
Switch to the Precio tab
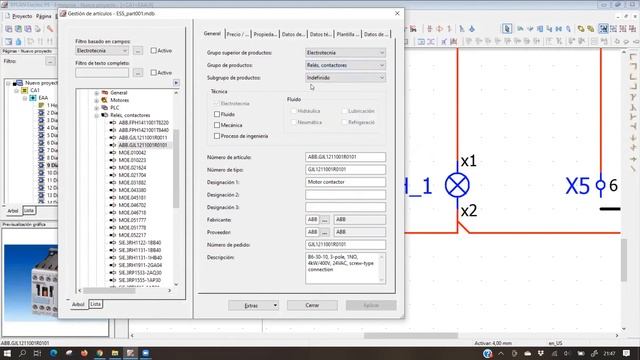click(x=238, y=34)
